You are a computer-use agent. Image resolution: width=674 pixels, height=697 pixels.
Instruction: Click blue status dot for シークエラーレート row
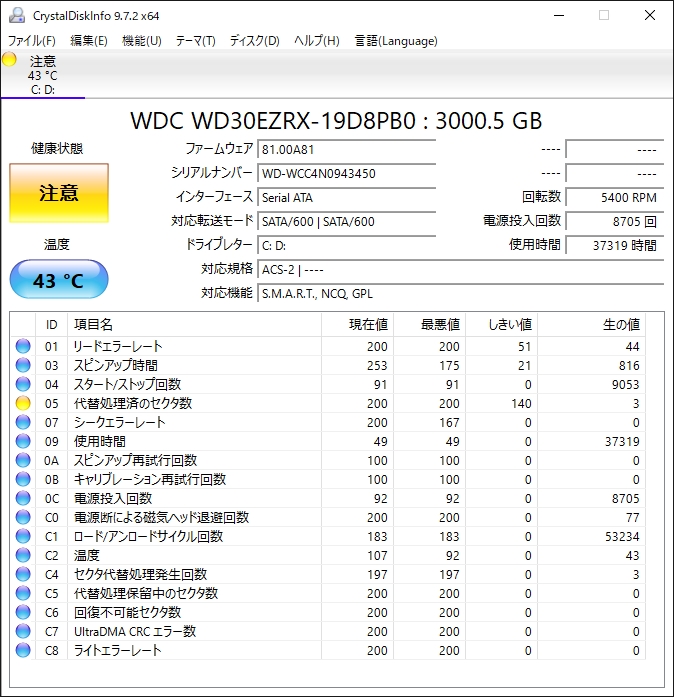pos(23,422)
